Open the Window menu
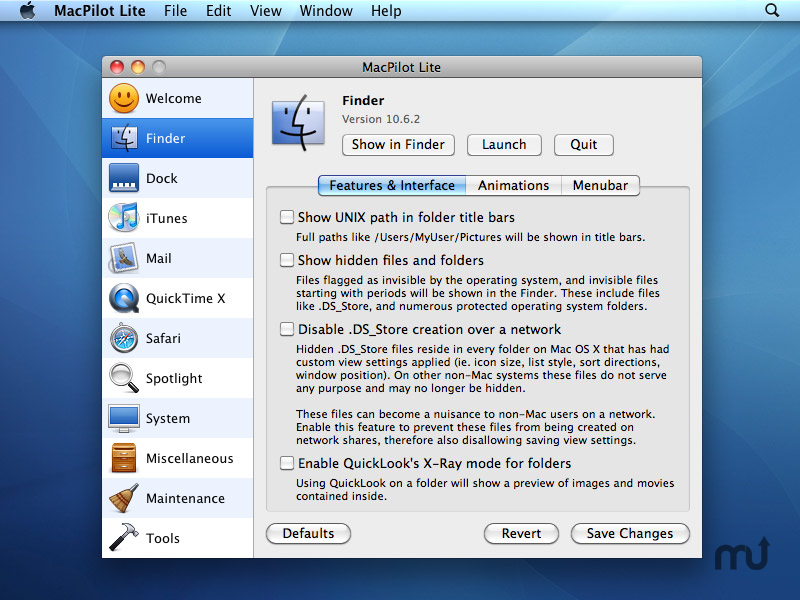800x600 pixels. (x=326, y=11)
